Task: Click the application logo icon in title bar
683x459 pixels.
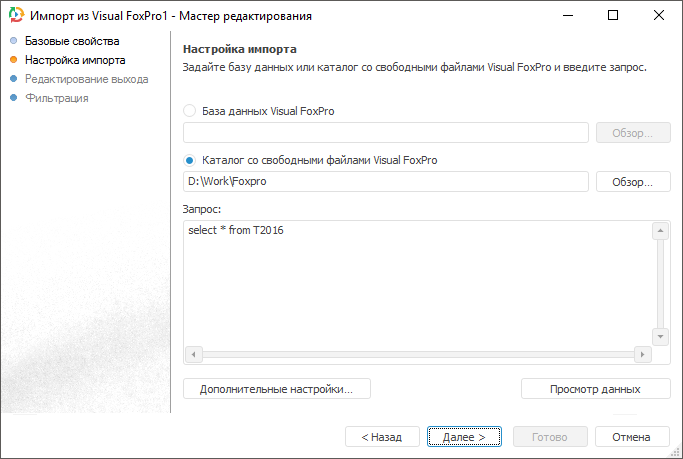Action: [x=15, y=16]
